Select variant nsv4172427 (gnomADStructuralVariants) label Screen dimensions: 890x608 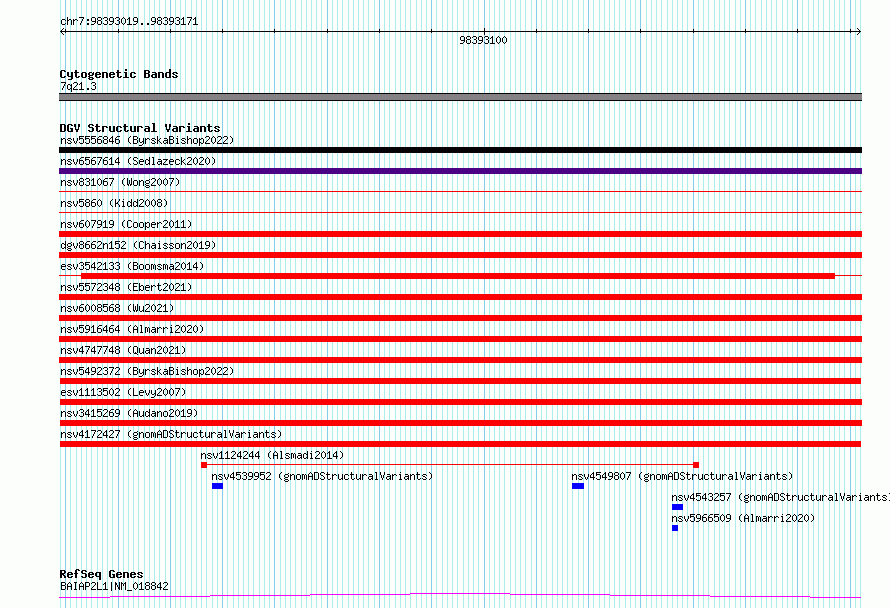tap(171, 434)
